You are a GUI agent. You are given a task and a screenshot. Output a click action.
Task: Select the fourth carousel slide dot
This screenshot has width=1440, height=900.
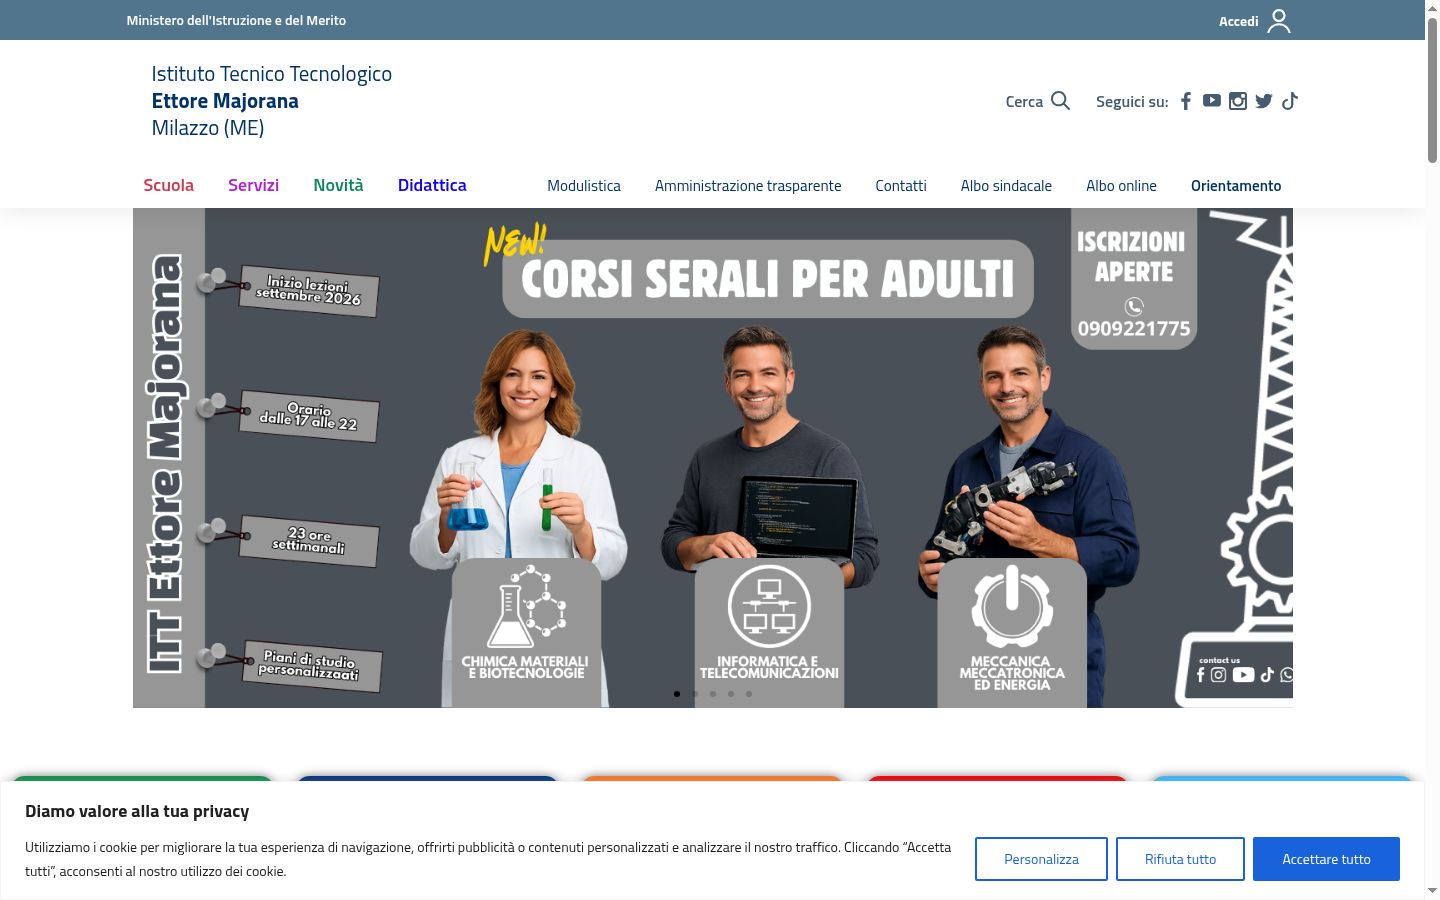(731, 694)
